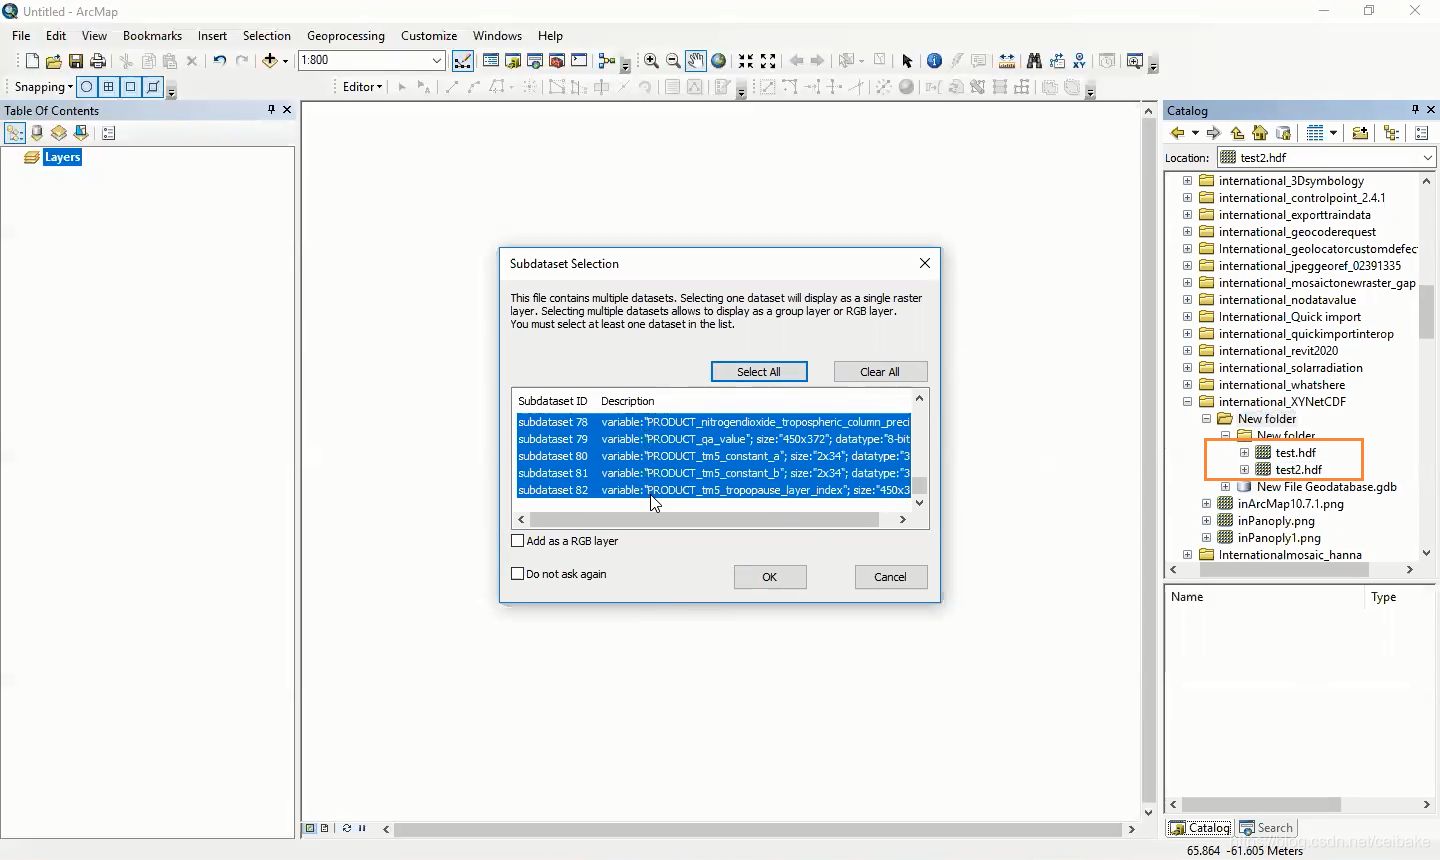Screen dimensions: 1440x860
Task: Zoom to Full Extent
Action: [718, 60]
